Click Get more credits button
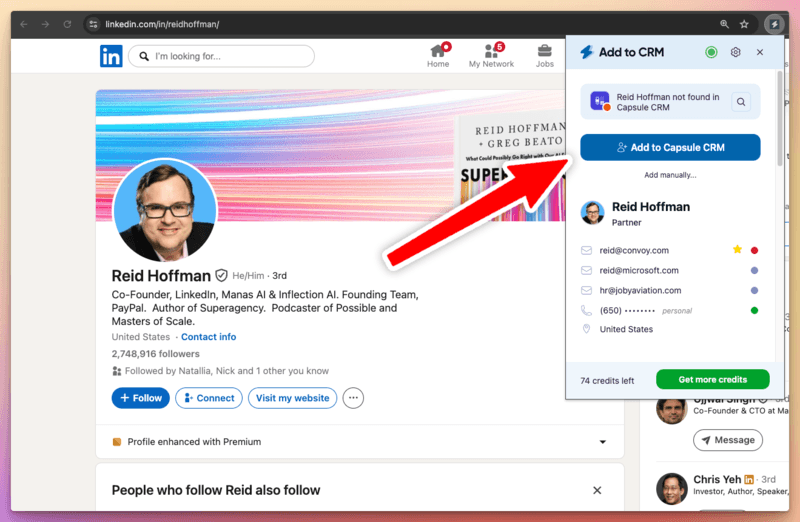Screen dimensions: 800x522 [x=712, y=379]
